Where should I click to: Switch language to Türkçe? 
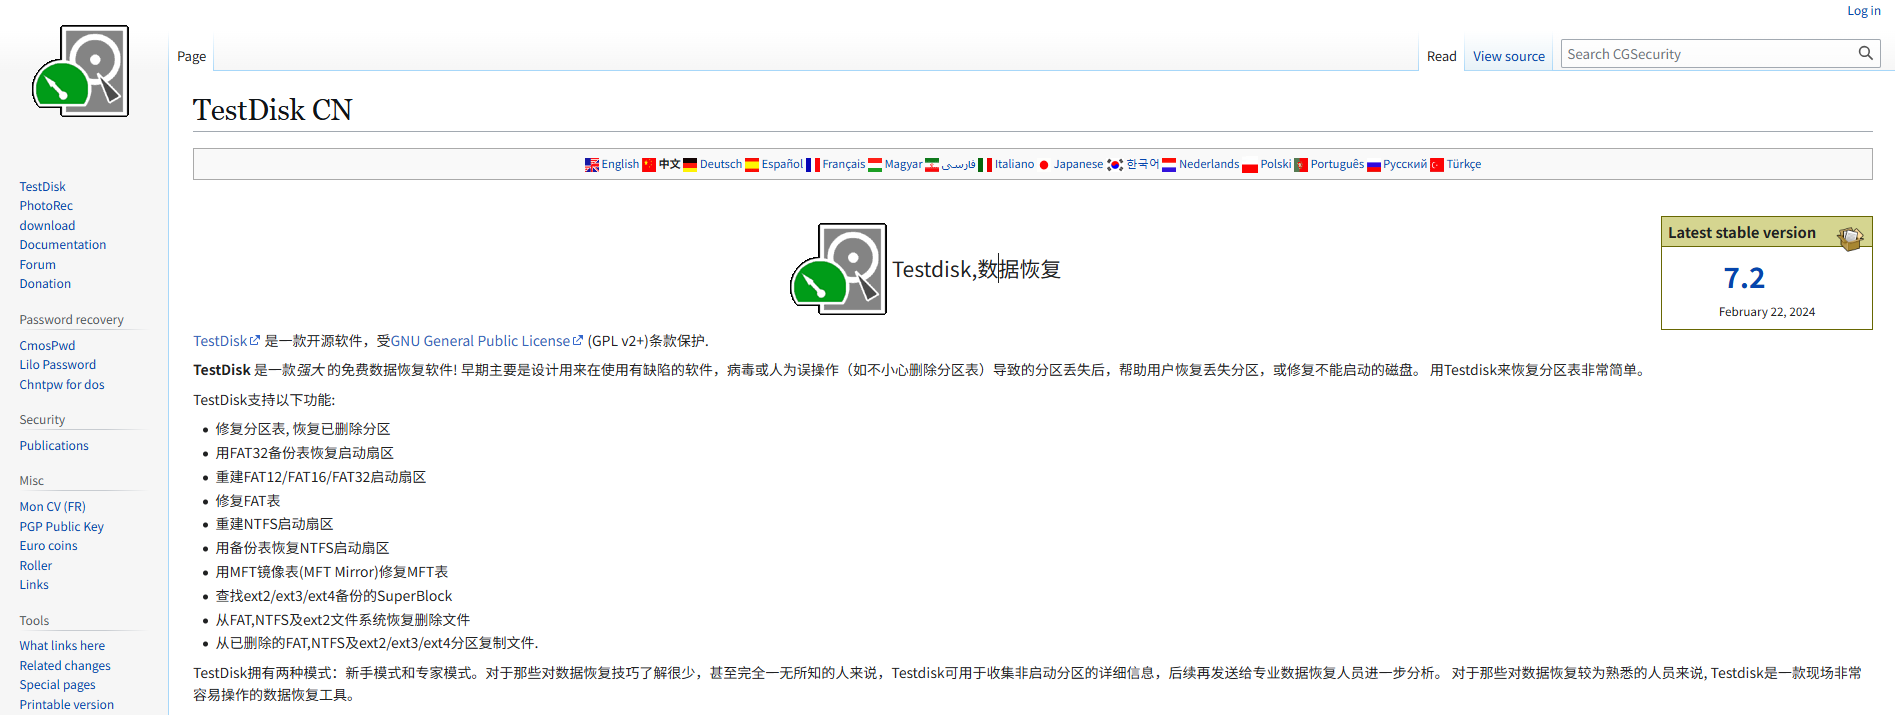tap(1464, 164)
